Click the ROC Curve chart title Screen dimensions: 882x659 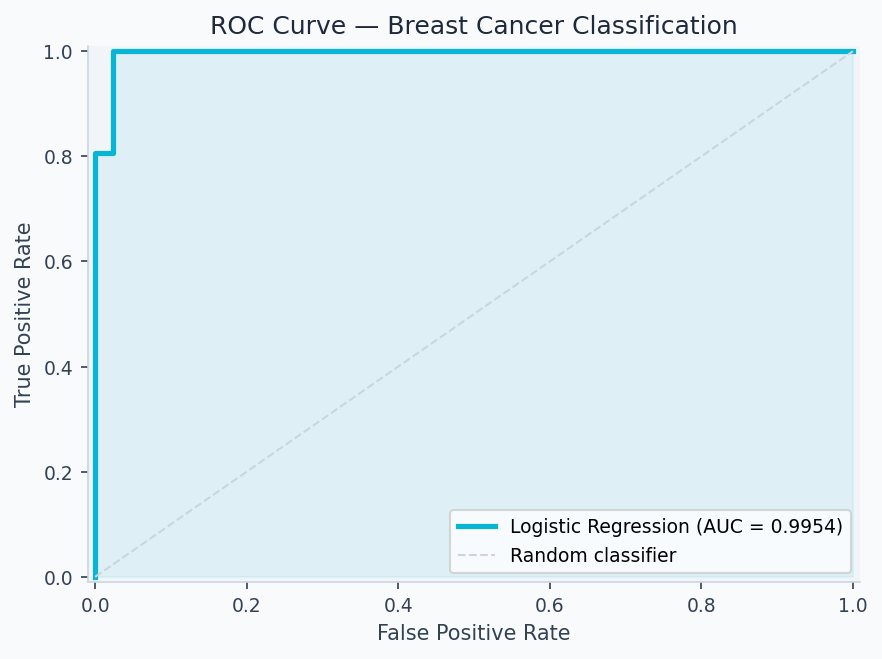(473, 26)
